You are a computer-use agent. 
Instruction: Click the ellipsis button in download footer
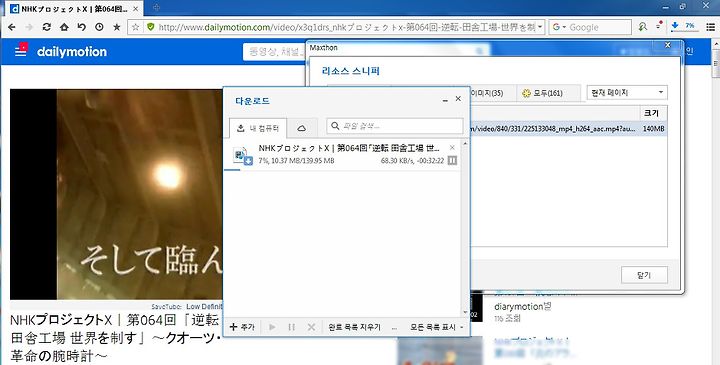(x=394, y=328)
